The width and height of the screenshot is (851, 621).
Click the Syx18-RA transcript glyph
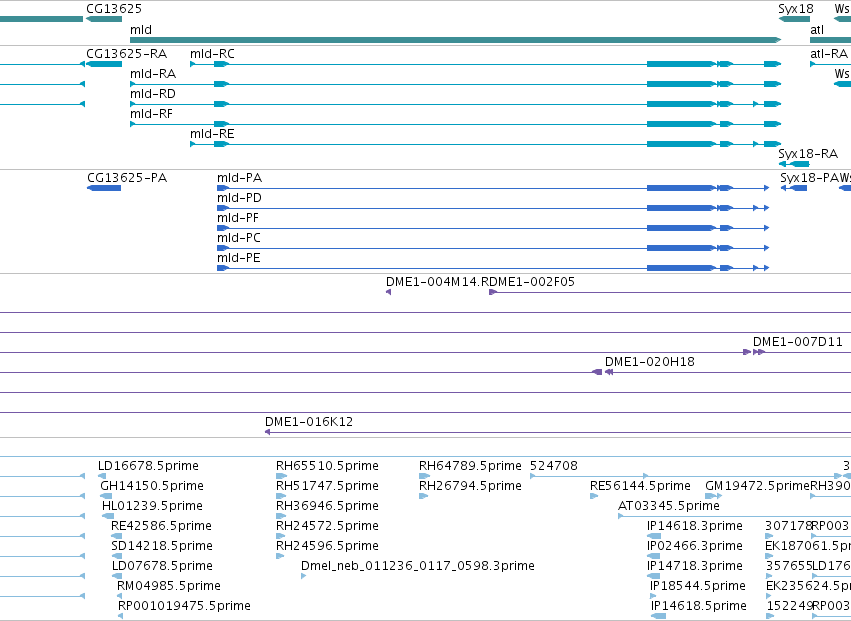click(x=794, y=164)
